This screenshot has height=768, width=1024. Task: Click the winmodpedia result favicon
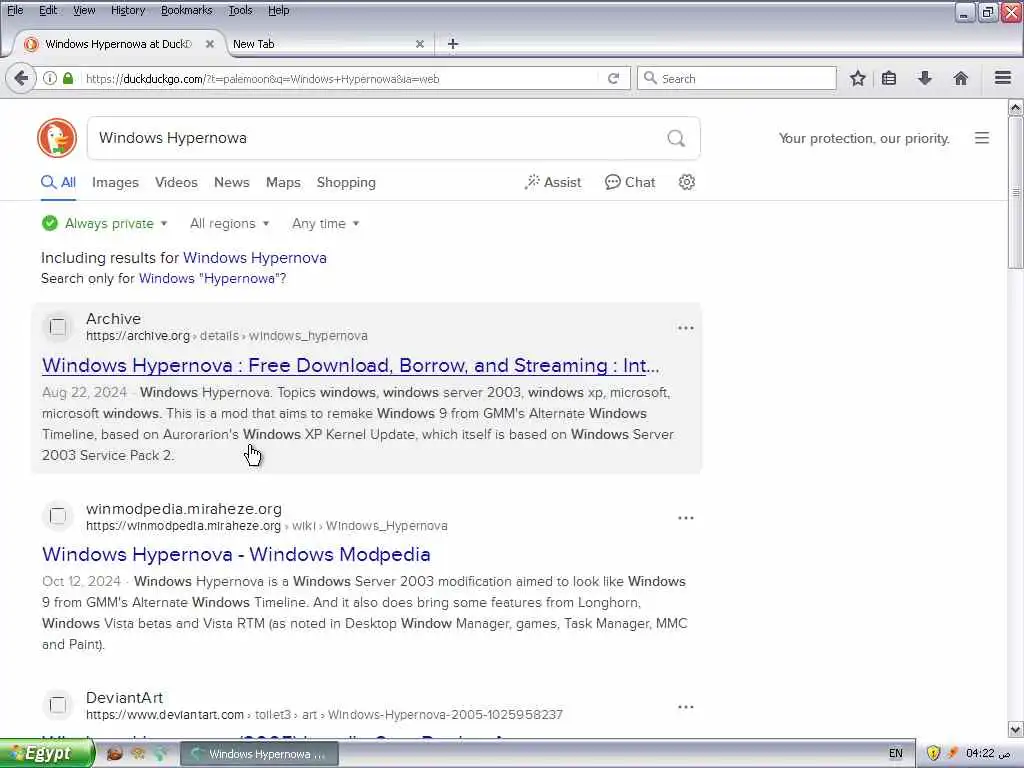pos(57,516)
